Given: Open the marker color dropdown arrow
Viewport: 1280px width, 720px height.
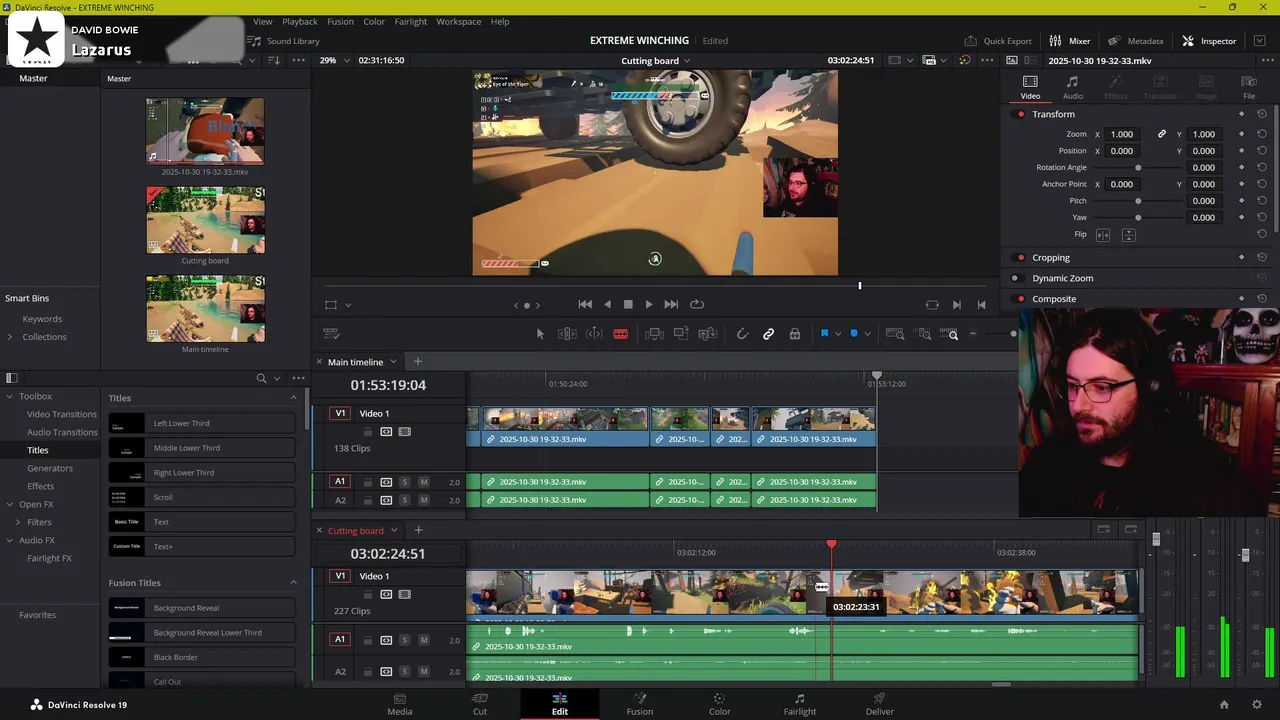Looking at the screenshot, I should [x=867, y=334].
